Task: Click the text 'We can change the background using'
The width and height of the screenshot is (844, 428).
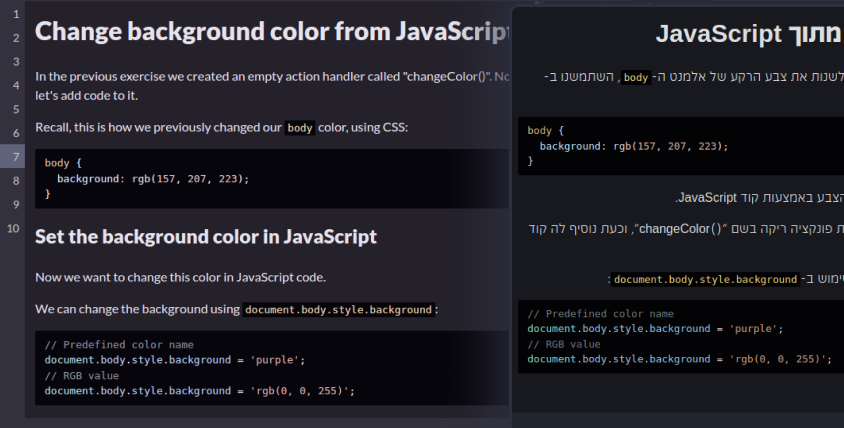Action: point(137,309)
